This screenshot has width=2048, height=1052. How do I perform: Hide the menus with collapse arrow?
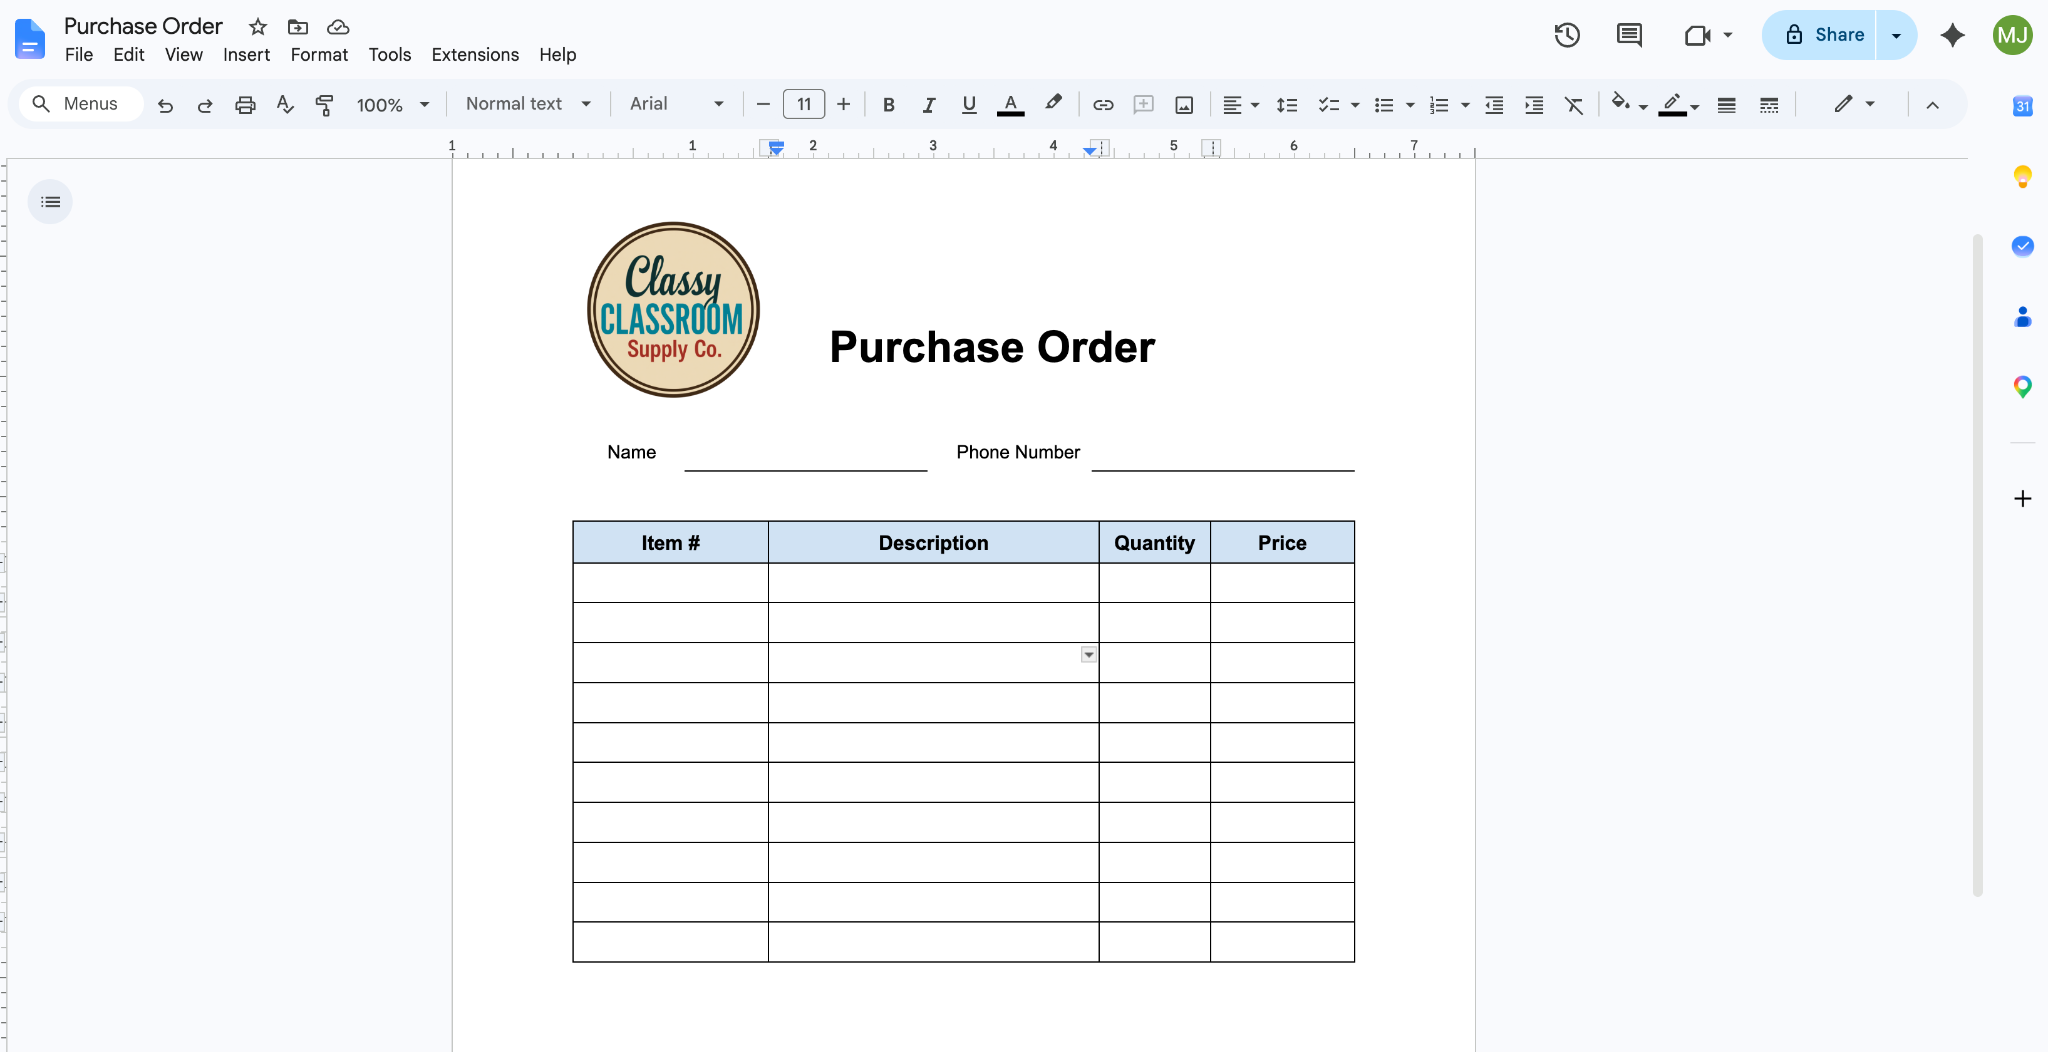pos(1932,105)
